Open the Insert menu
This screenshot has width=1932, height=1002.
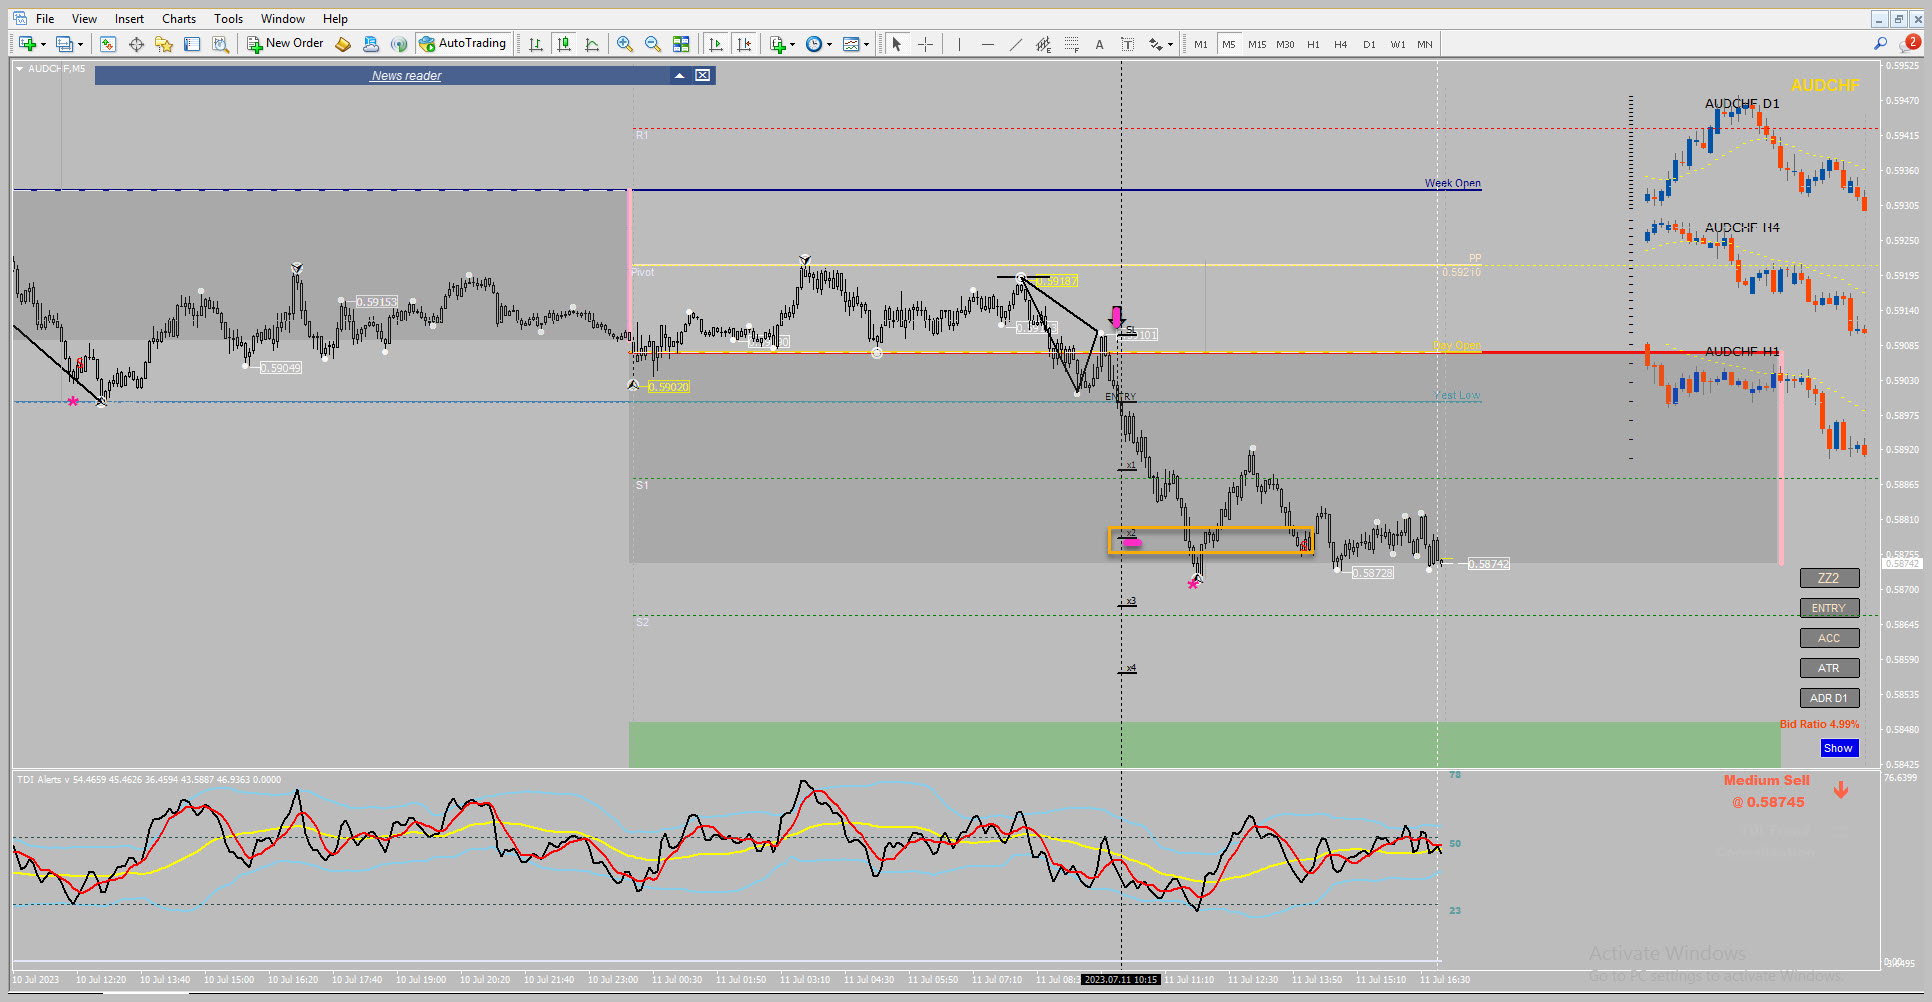129,19
